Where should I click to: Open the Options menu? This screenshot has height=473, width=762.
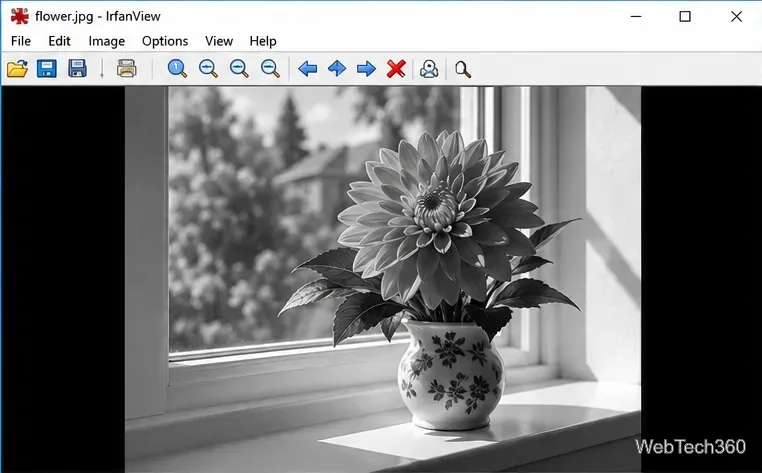pos(165,41)
